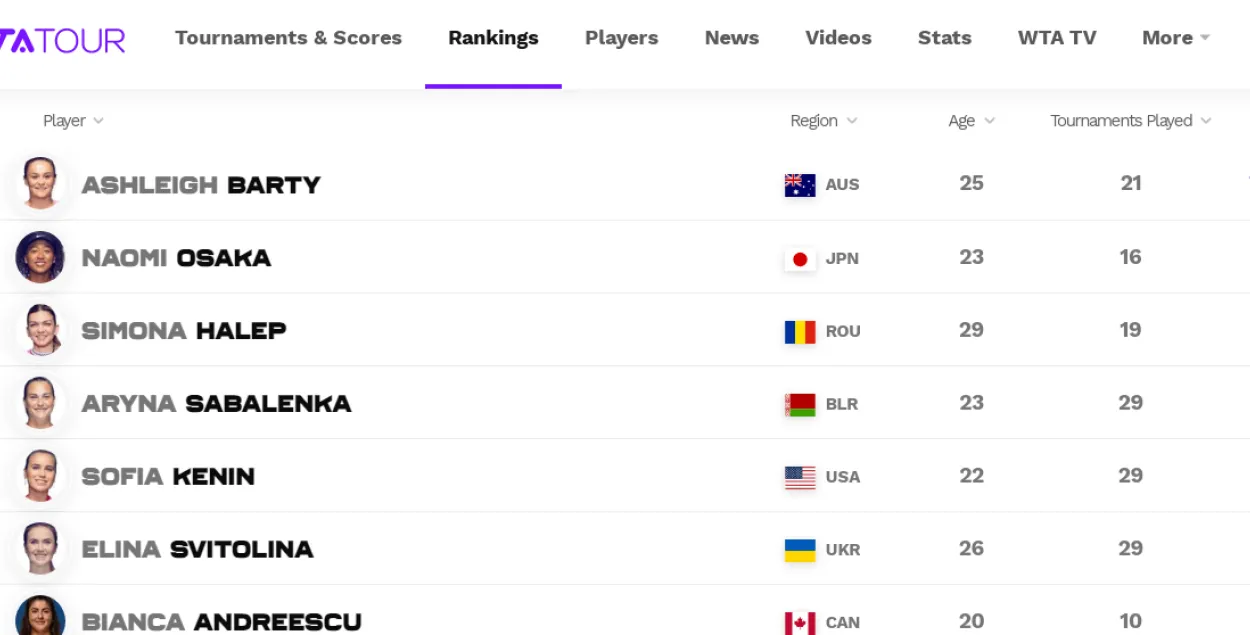Expand the More menu
The width and height of the screenshot is (1250, 635).
pos(1176,38)
